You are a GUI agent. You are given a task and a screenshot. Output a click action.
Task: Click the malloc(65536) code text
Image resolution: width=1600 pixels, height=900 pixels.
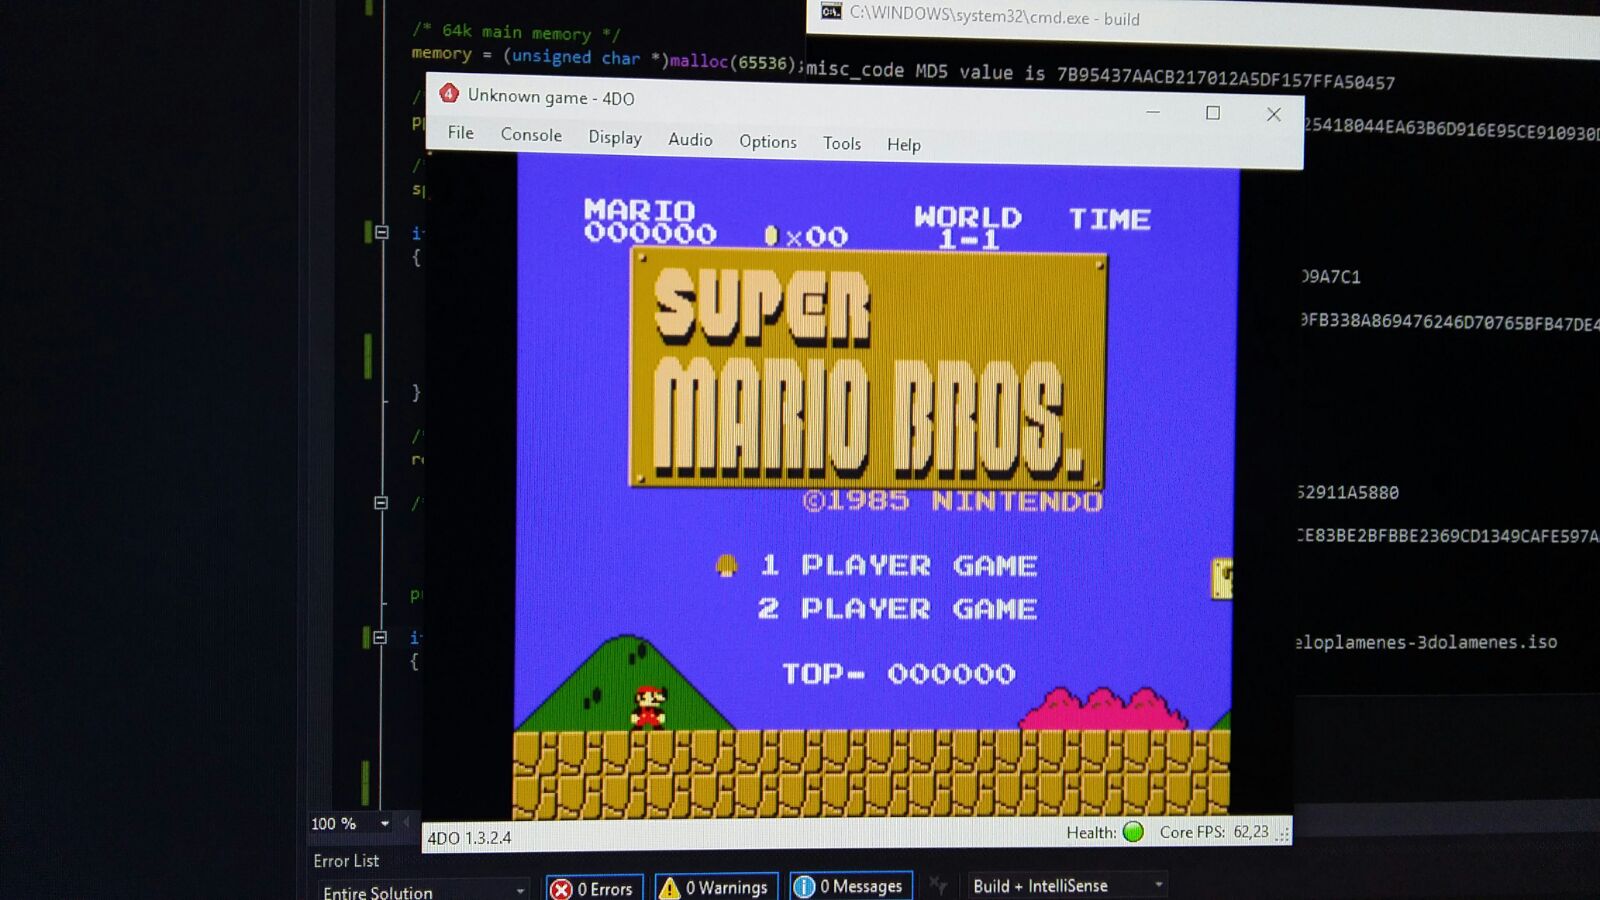click(x=733, y=62)
